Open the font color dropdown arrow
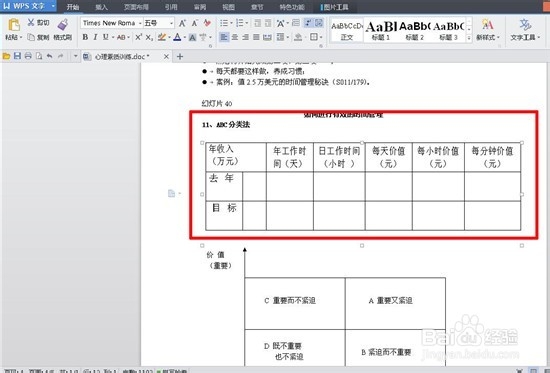550x373 pixels. tap(185, 37)
